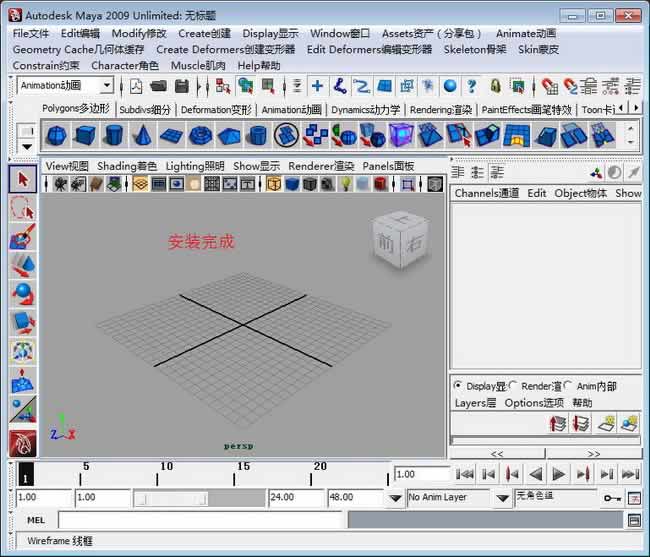
Task: Toggle make live blue sphere icon
Action: [450, 86]
